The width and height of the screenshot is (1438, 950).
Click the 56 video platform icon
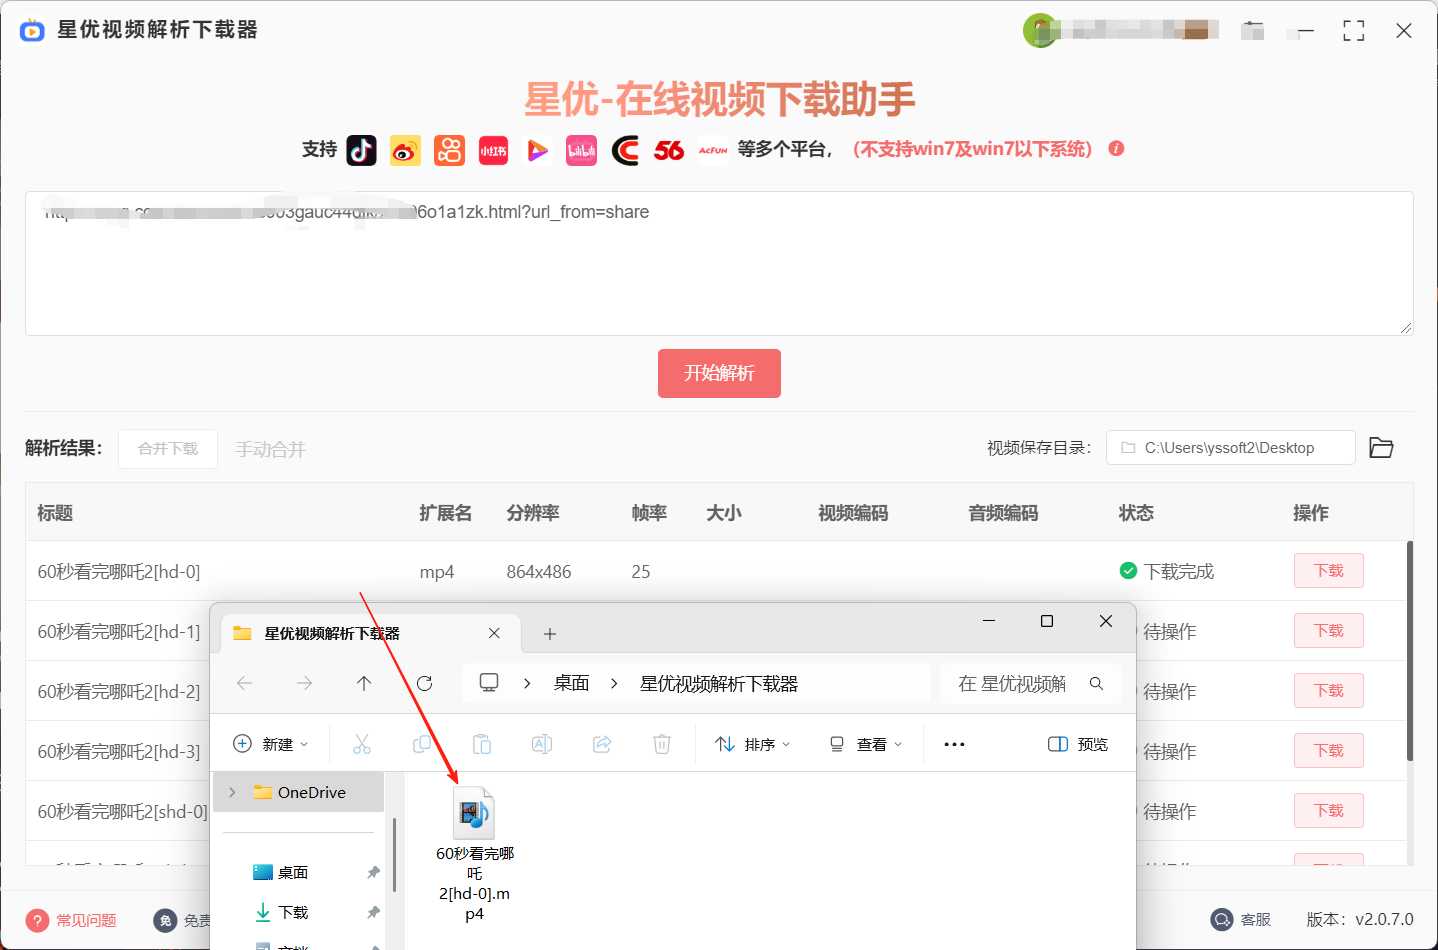pos(669,150)
